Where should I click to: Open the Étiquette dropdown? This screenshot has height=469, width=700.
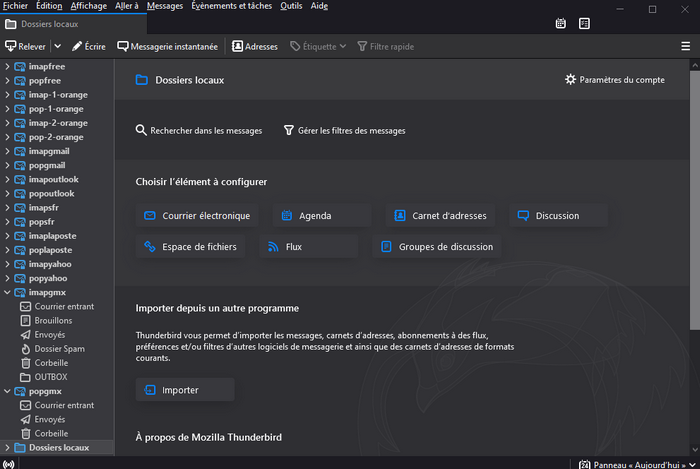pos(318,46)
